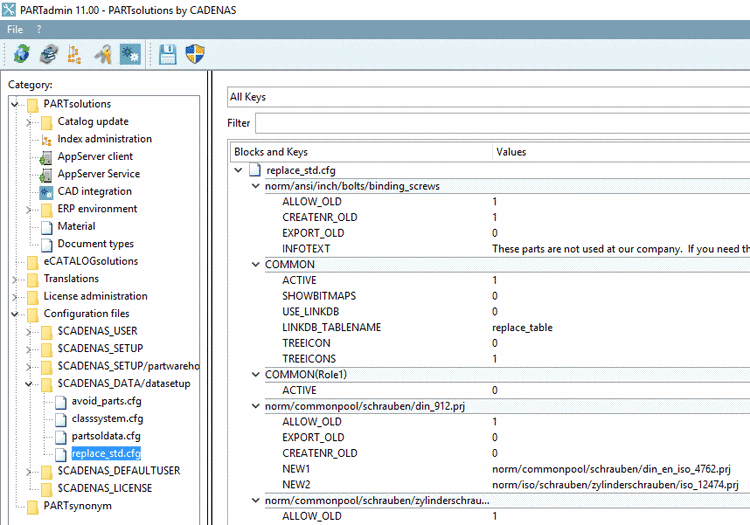Open the File menu
Viewport: 750px width, 525px height.
click(x=15, y=29)
